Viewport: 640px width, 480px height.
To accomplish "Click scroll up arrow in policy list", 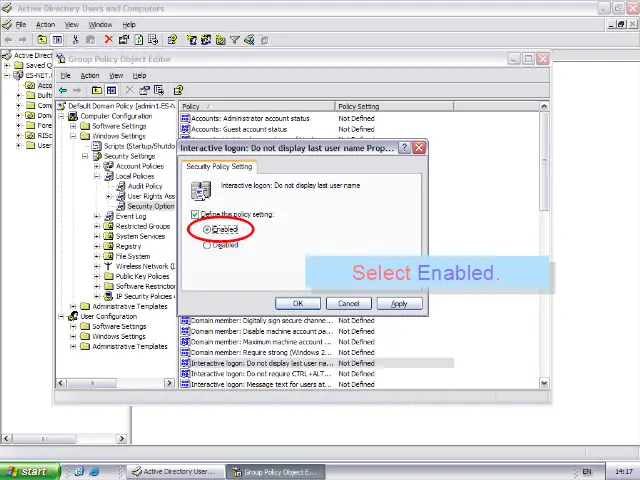I will 544,106.
